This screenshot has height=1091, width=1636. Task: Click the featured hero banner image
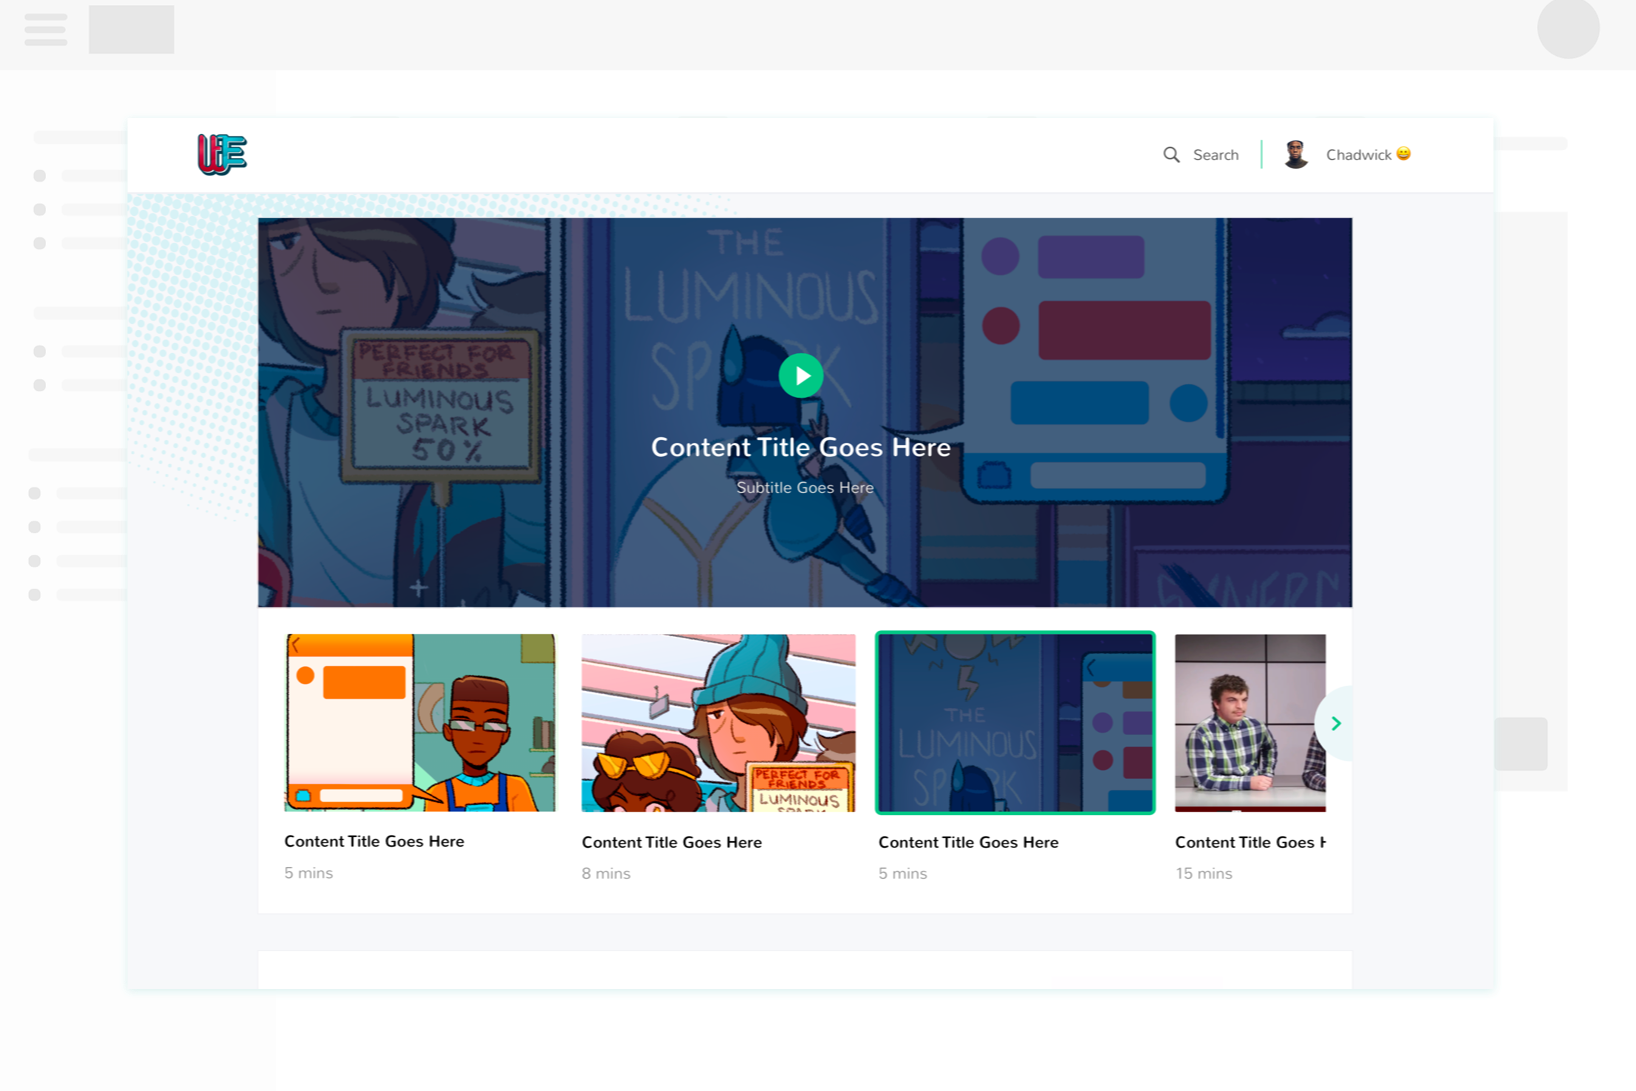805,412
